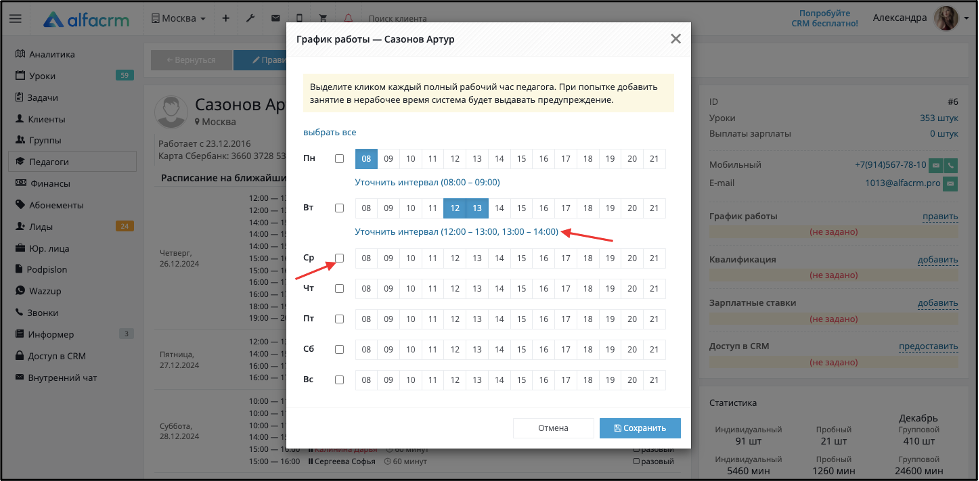Click the envelope mail icon in top bar
This screenshot has height=481, width=979.
(x=275, y=19)
